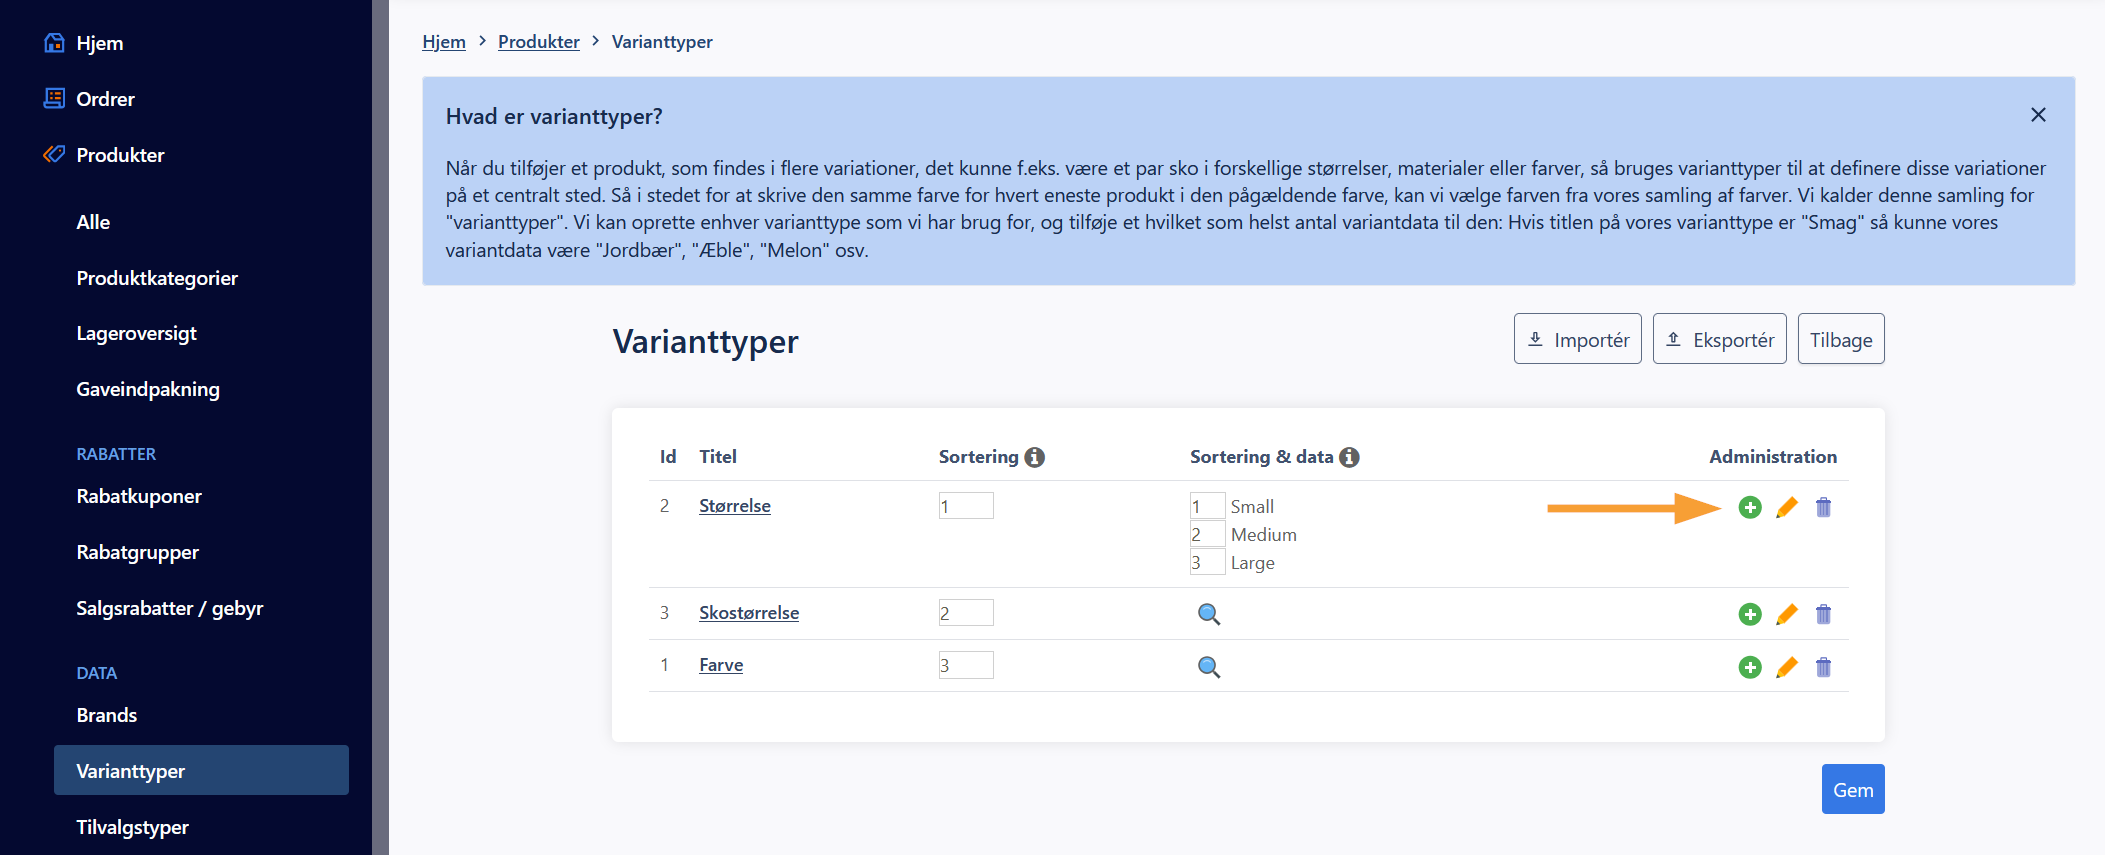Open Gaveindpakning in the sidebar
The height and width of the screenshot is (855, 2105).
point(148,389)
